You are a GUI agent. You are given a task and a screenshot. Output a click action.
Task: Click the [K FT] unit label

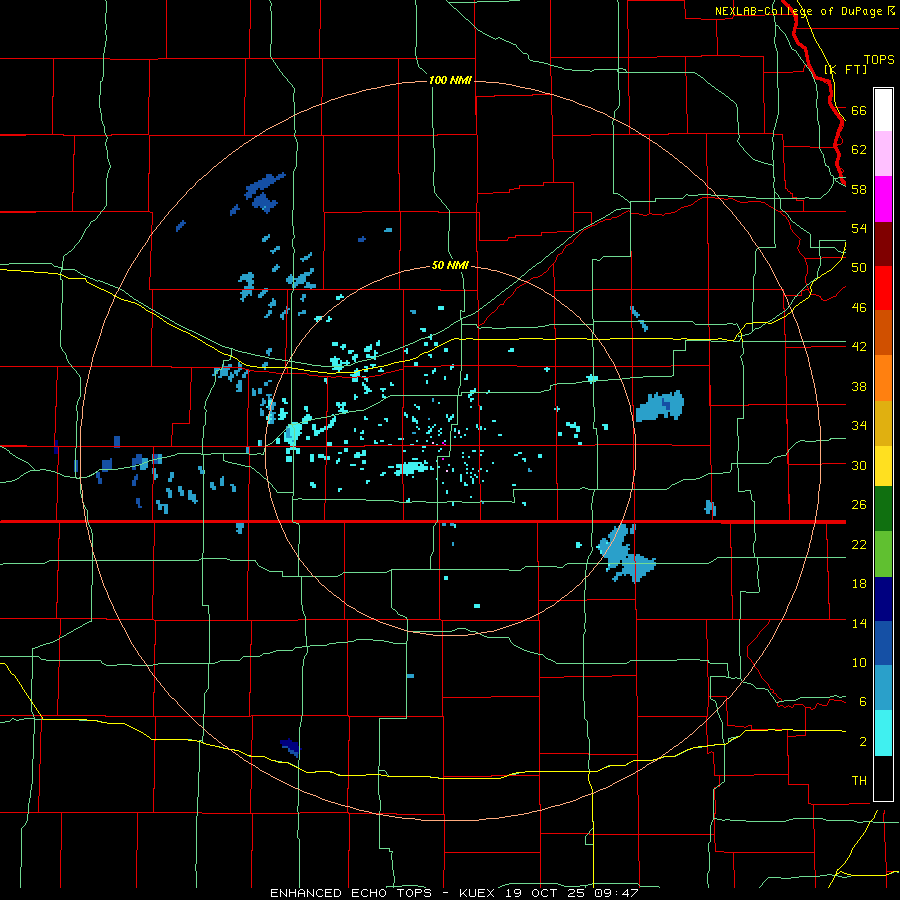(x=846, y=69)
